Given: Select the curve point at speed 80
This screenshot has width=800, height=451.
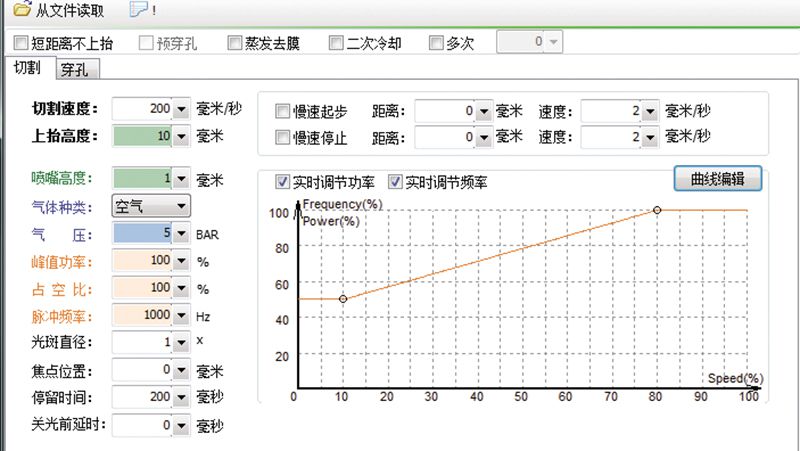Looking at the screenshot, I should [657, 210].
